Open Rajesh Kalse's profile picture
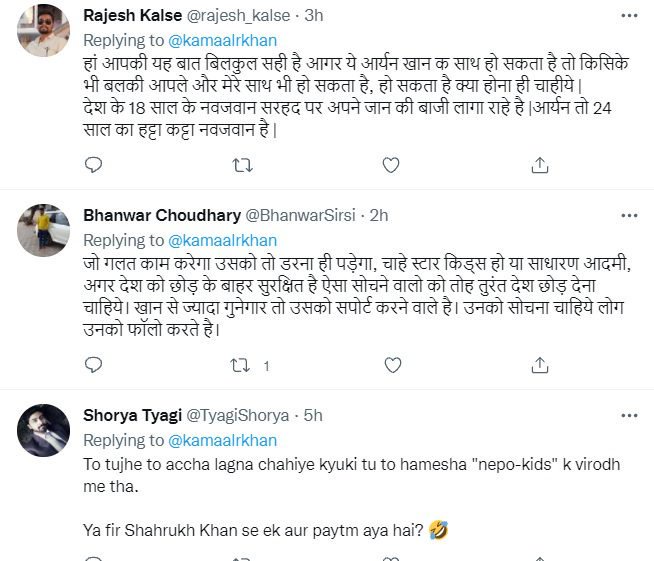Image resolution: width=654 pixels, height=561 pixels. tap(43, 29)
